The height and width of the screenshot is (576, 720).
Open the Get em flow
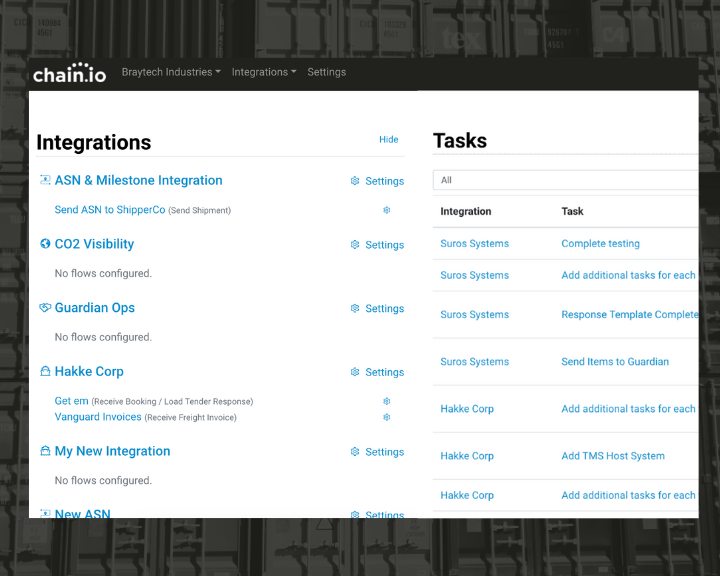[x=71, y=401]
